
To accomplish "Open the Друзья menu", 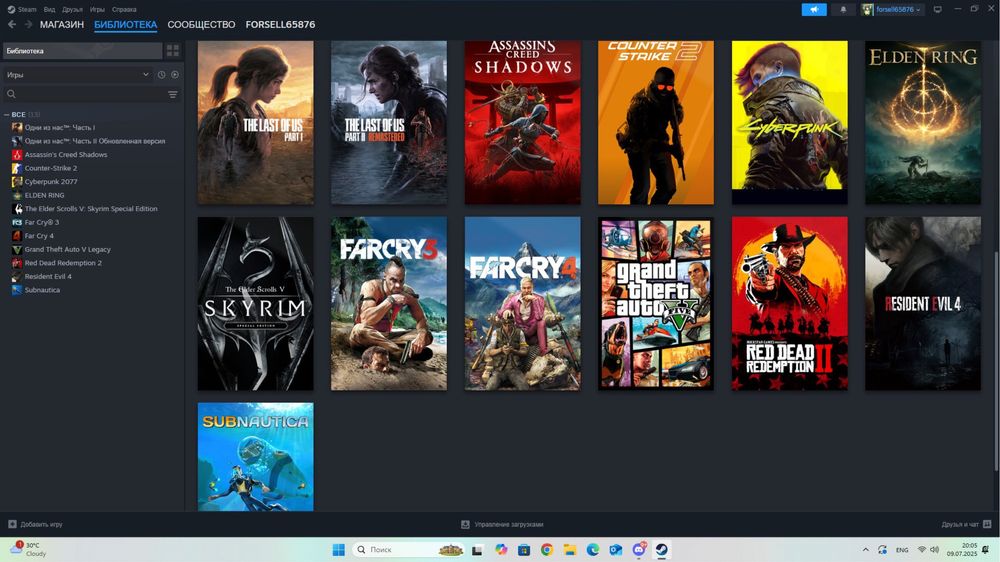I will 72,10.
